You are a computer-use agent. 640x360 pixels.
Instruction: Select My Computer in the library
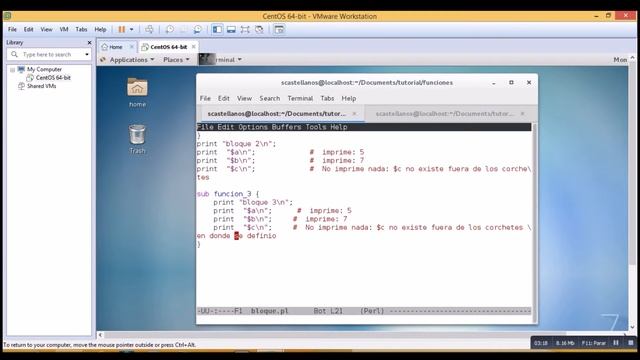[44, 69]
